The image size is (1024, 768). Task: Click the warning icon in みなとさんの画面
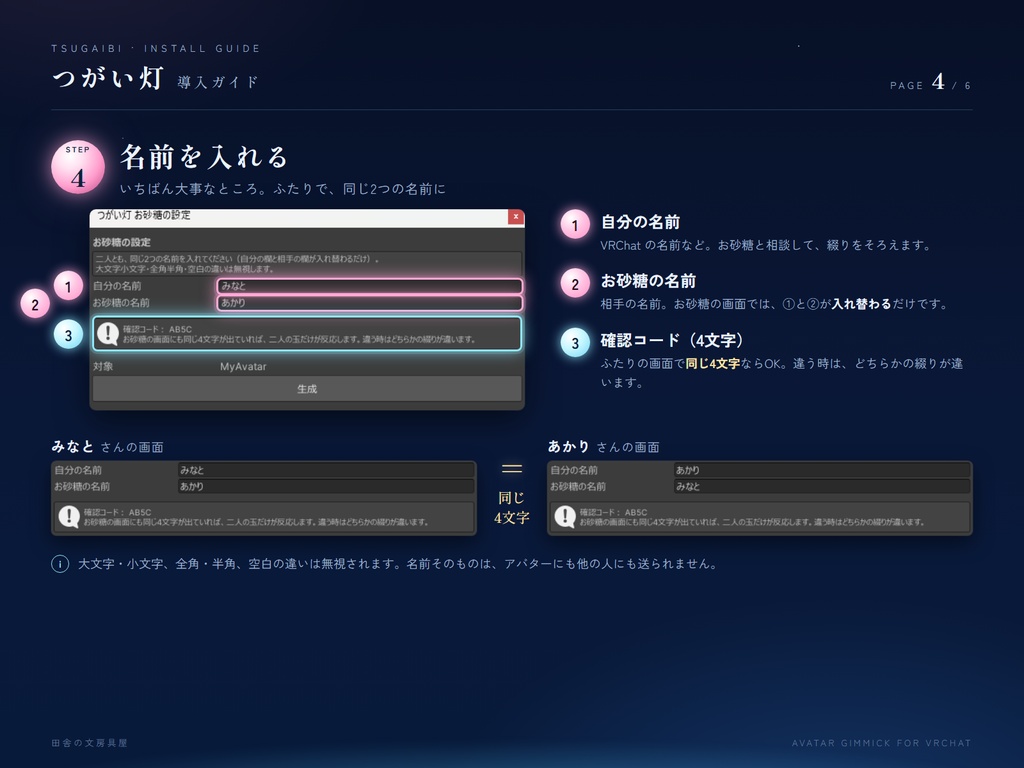pos(69,517)
